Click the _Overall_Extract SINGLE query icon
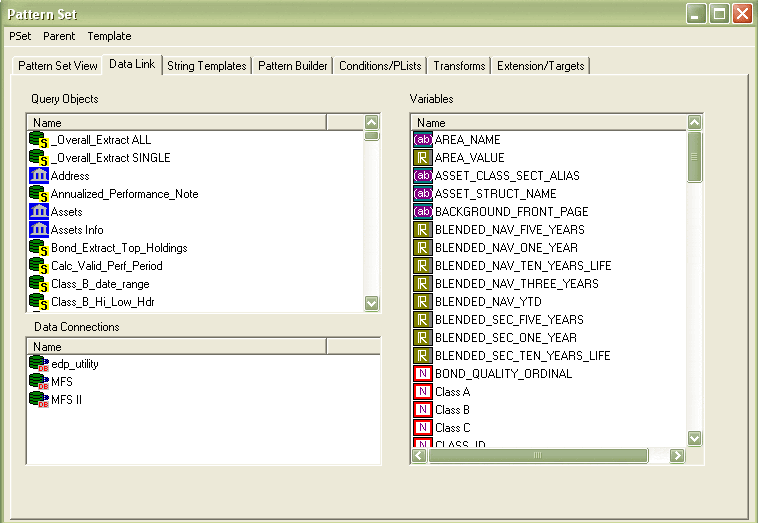Viewport: 758px width, 523px height. tap(39, 158)
